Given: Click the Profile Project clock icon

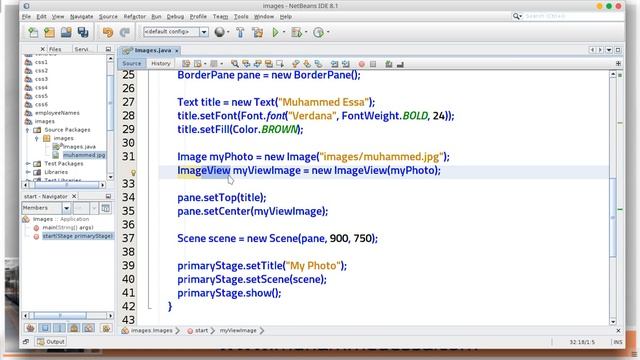Looking at the screenshot, I should coord(318,32).
